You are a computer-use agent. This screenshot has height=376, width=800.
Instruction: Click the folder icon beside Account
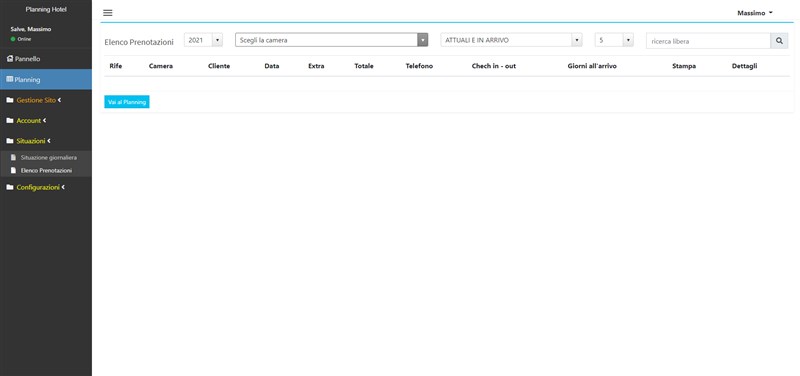(x=10, y=121)
